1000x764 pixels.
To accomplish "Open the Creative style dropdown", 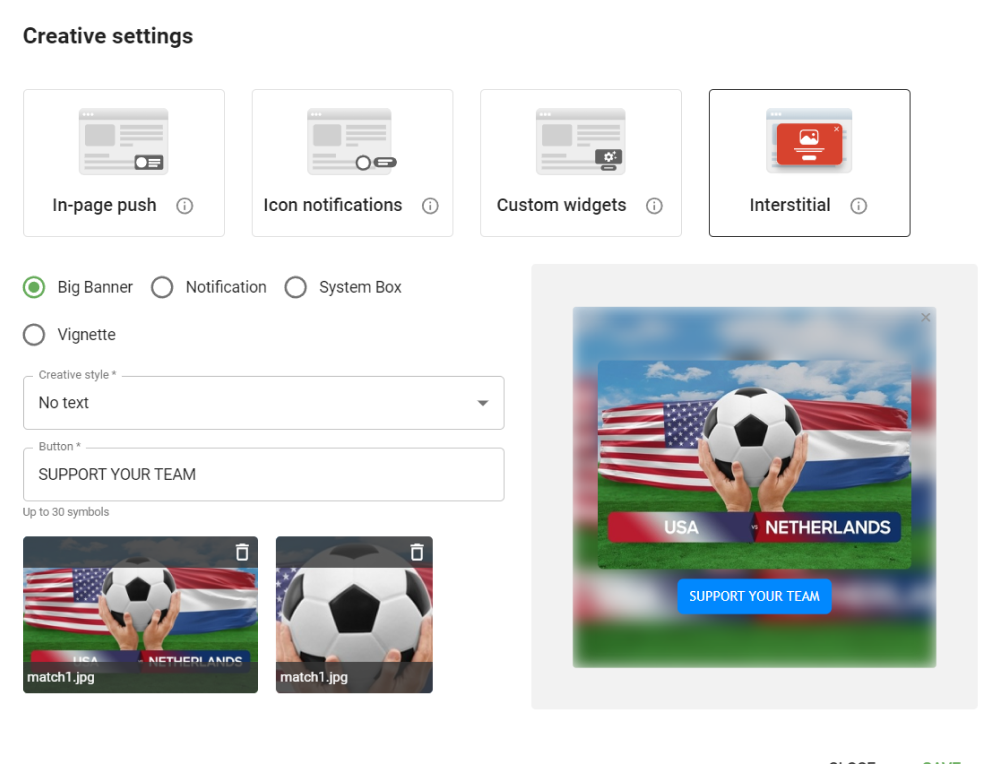I will (483, 403).
